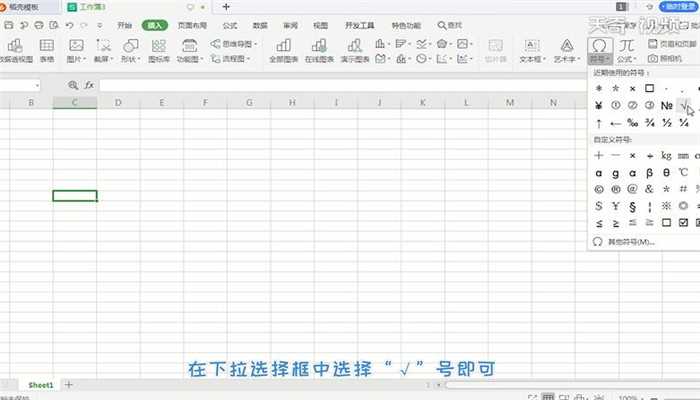Image resolution: width=700 pixels, height=400 pixels.
Task: Switch to the 开发工具 Developer tab
Action: pos(359,25)
